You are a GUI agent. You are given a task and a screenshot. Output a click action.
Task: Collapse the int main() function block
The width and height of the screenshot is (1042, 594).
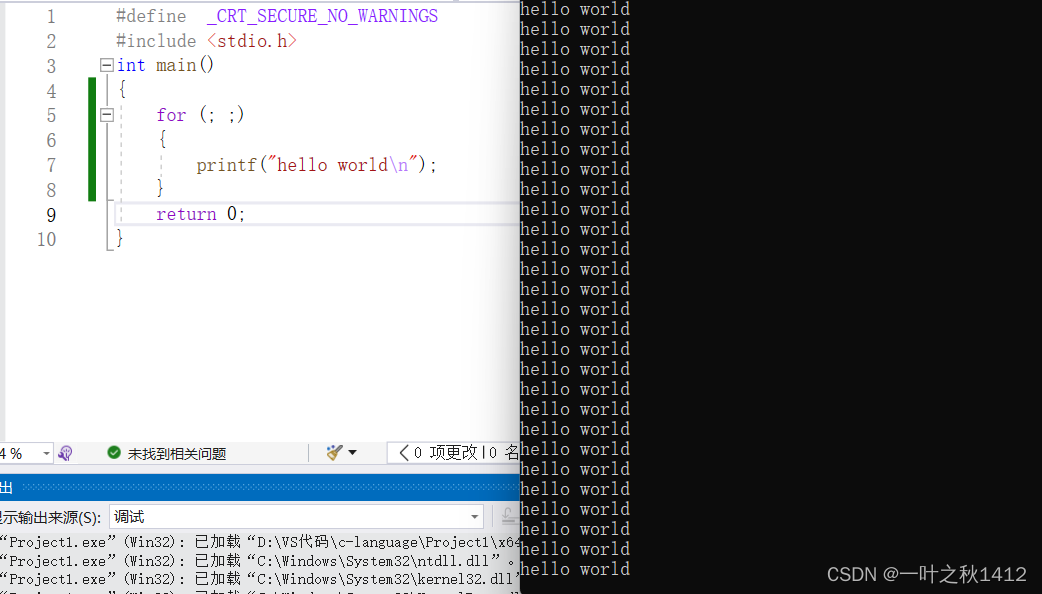tap(106, 65)
